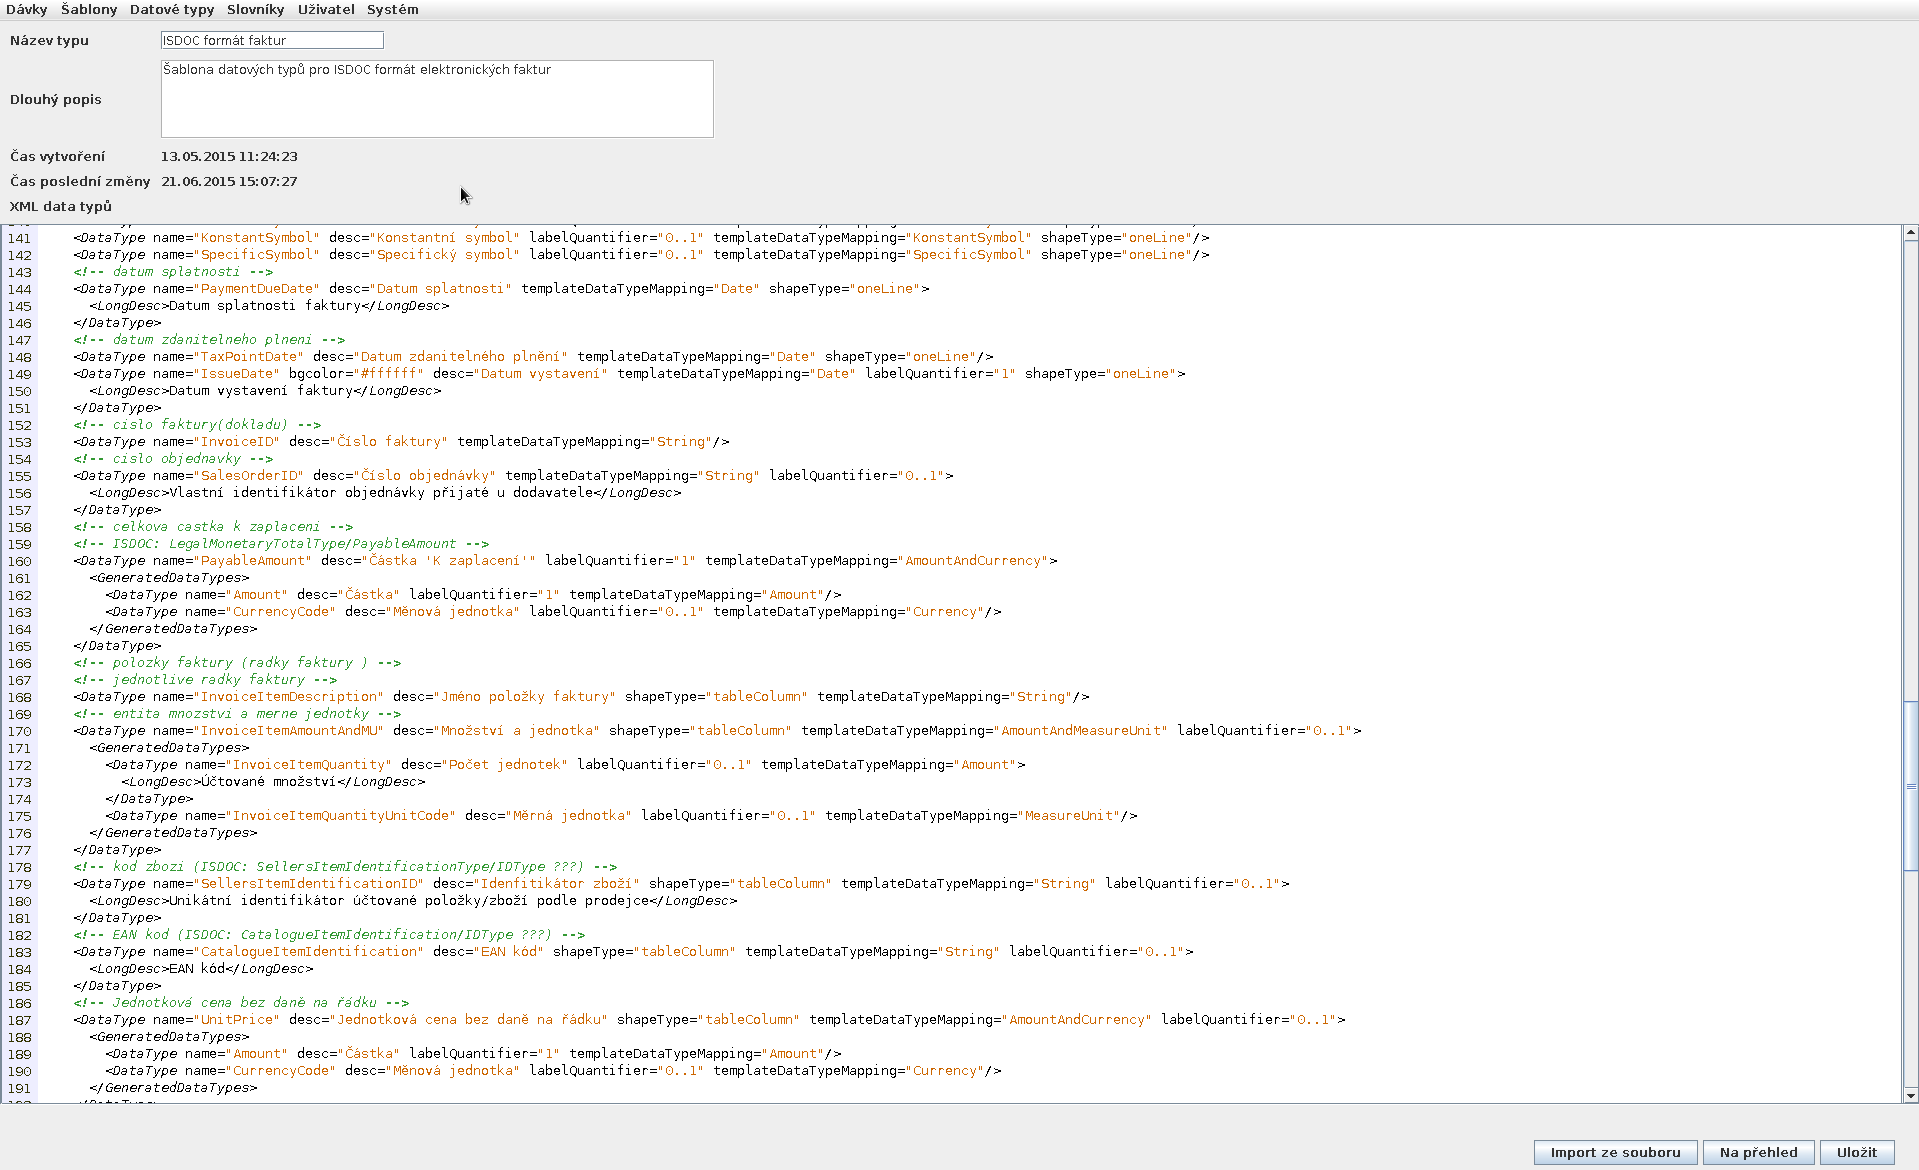Click 'Datum vystavení faktury' LongDesc text
This screenshot has width=1919, height=1170.
pyautogui.click(x=260, y=391)
